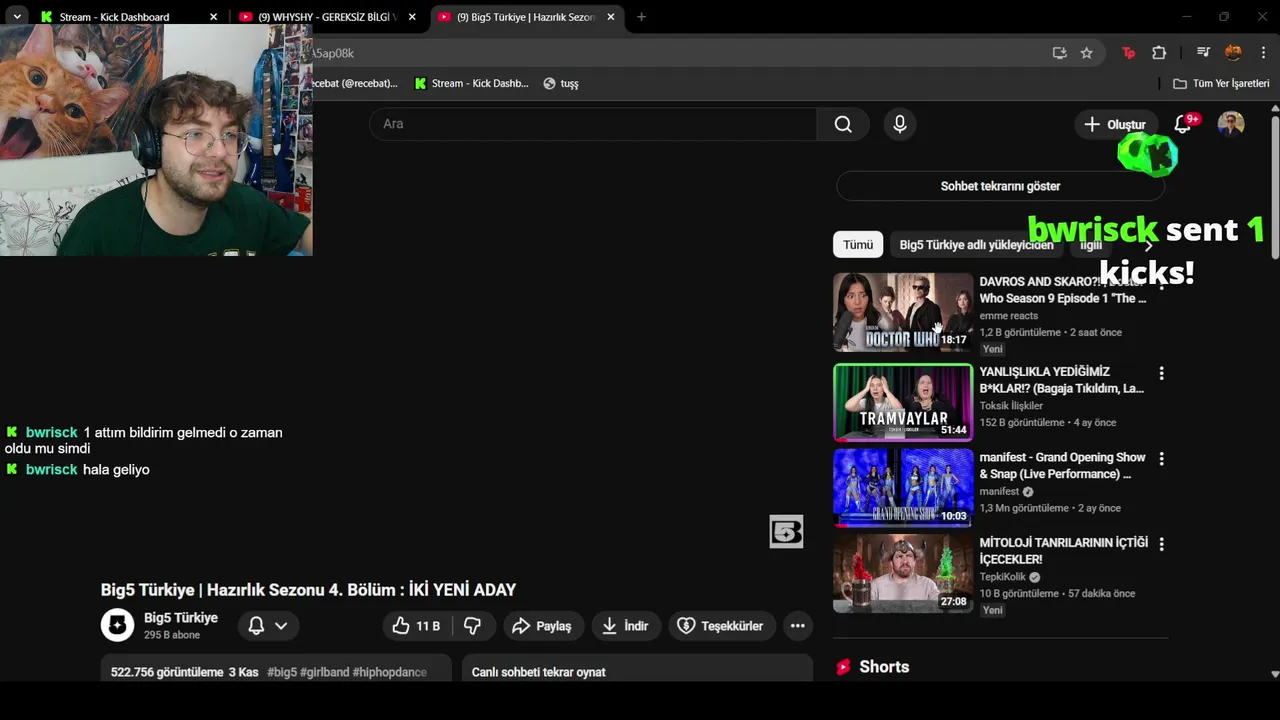This screenshot has width=1280, height=720.
Task: Open options for YANLIŞLIKLA YEDİĞİMİZ video
Action: point(1161,373)
